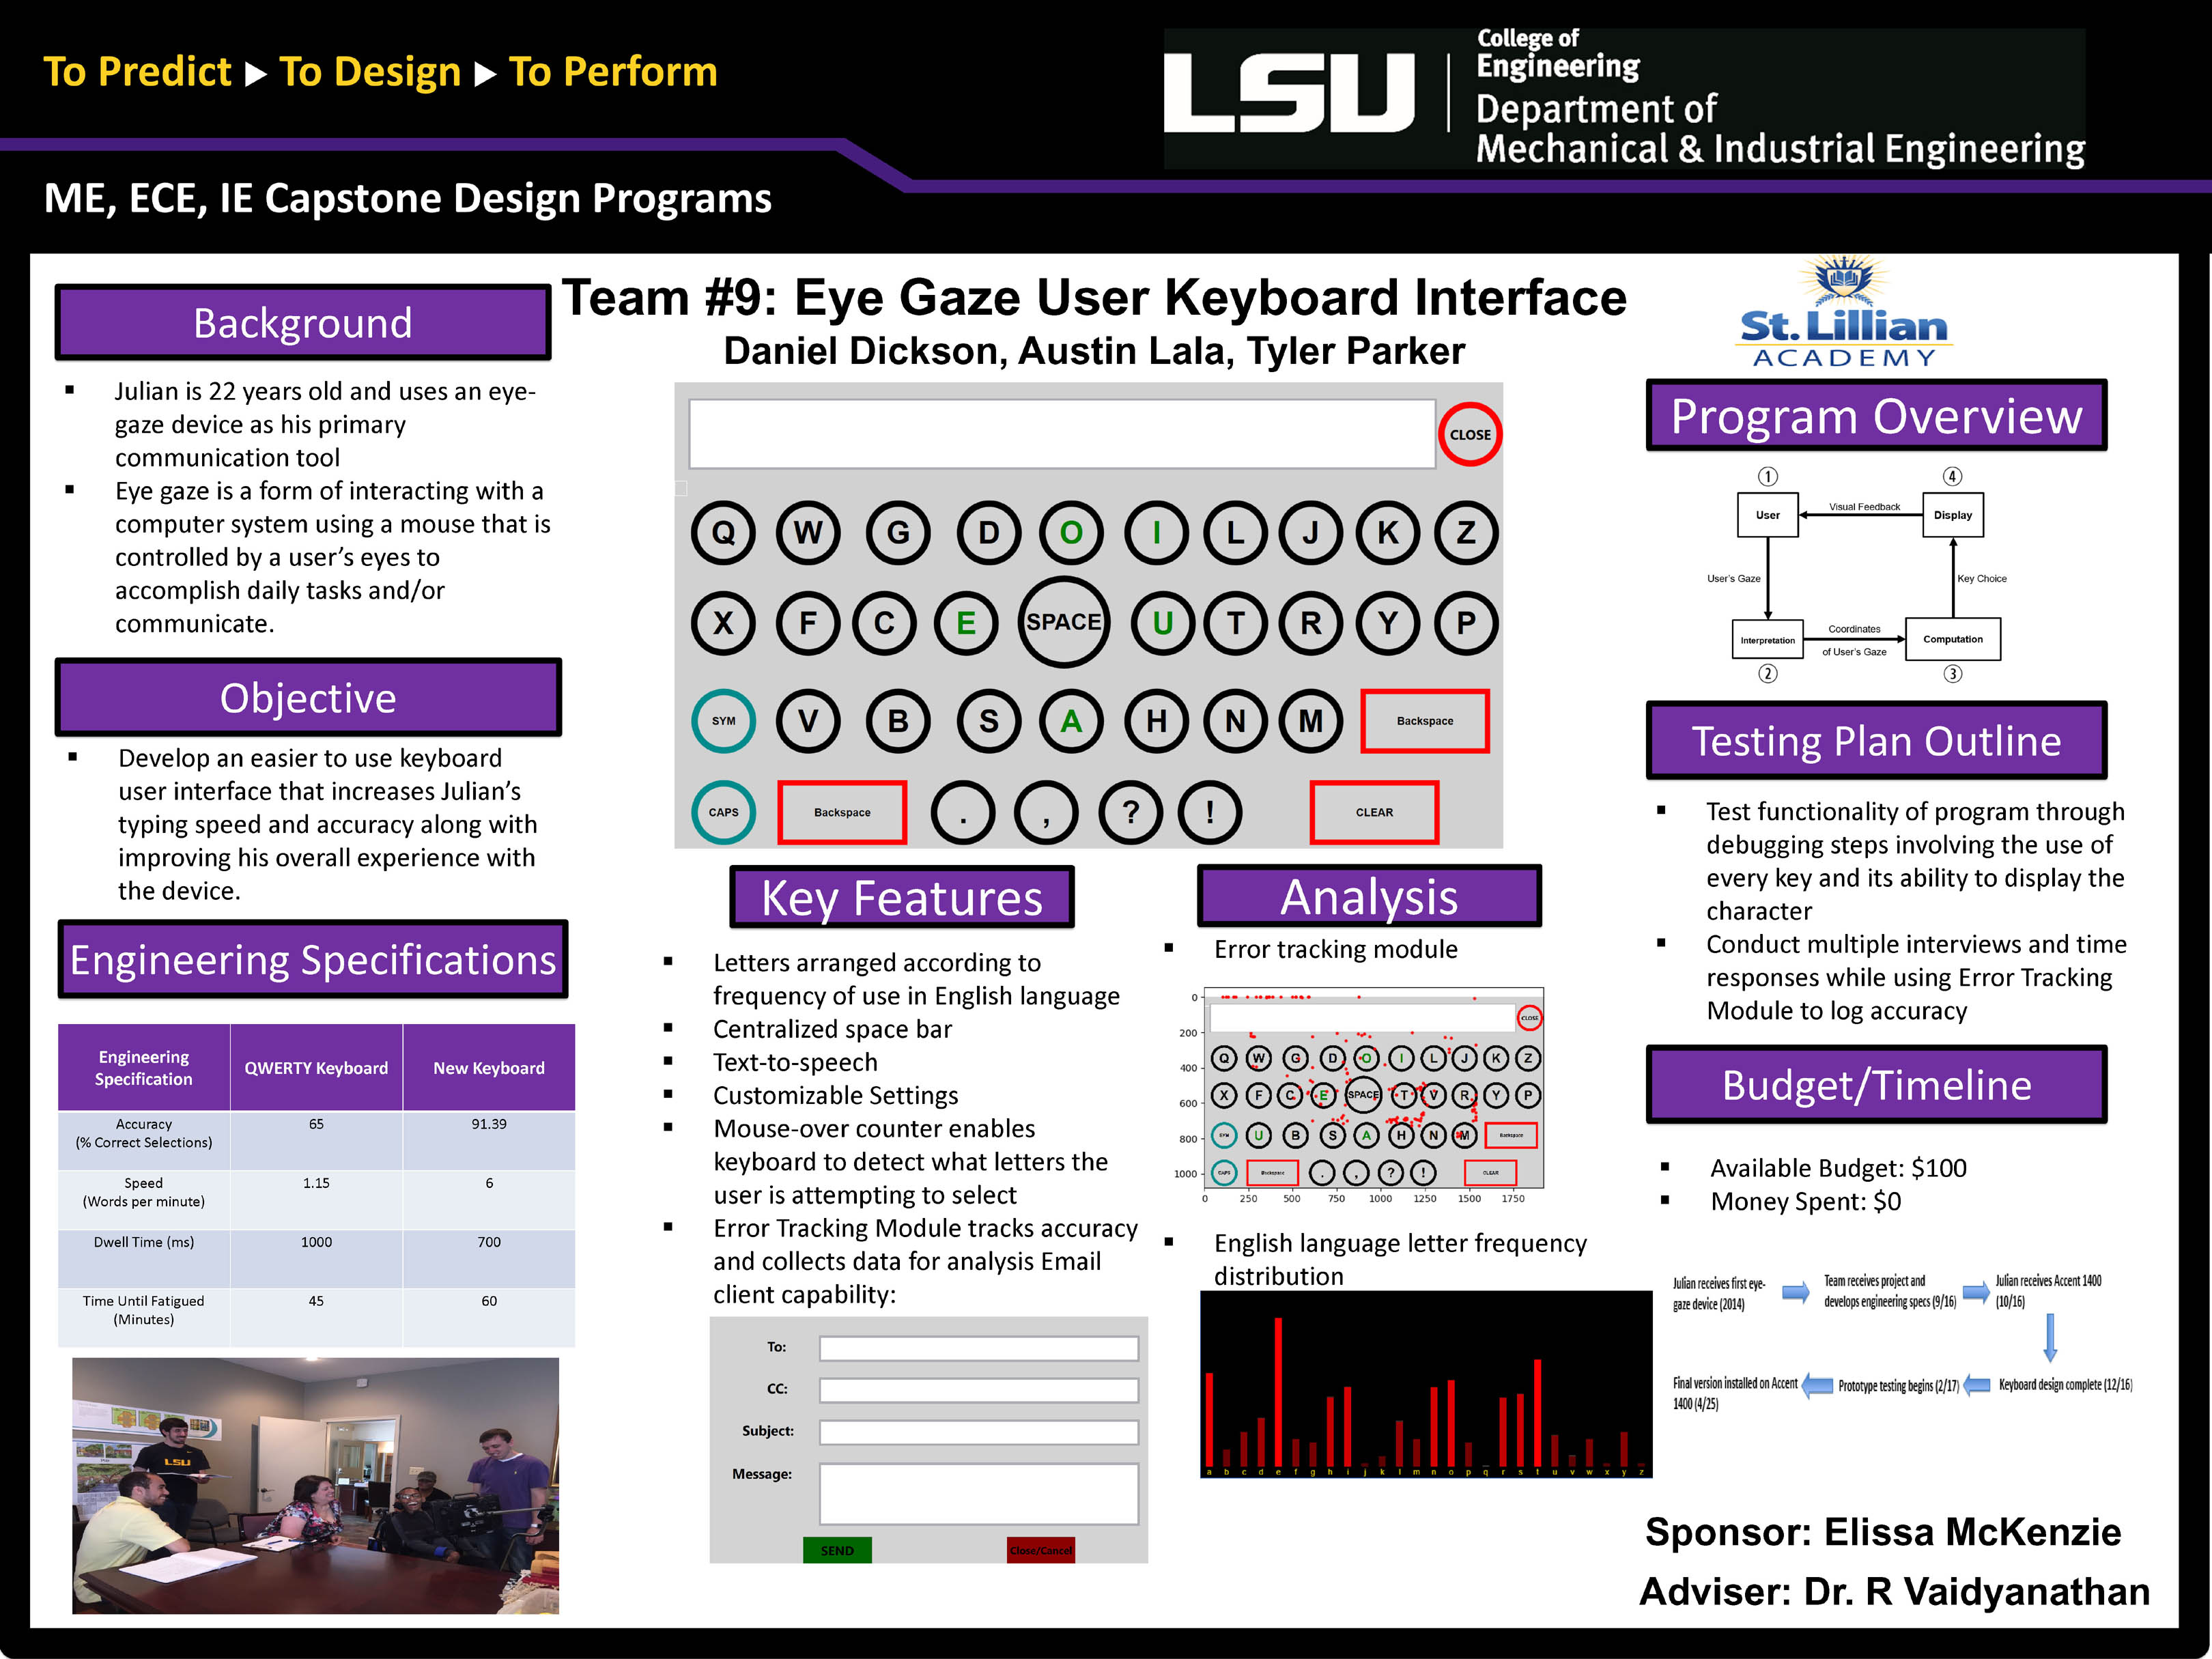Click the Q key on the keyboard

[723, 533]
